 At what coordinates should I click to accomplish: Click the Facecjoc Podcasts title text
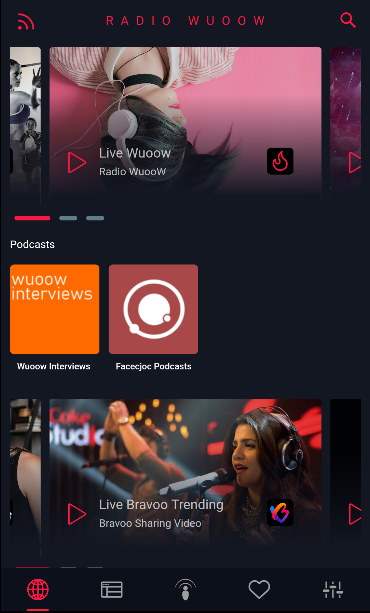point(153,366)
